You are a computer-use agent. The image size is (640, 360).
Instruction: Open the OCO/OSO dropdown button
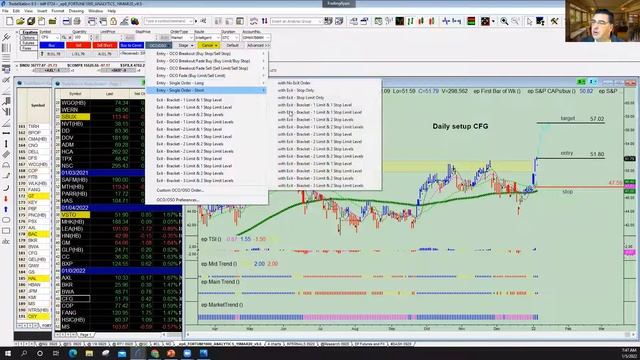[159, 45]
